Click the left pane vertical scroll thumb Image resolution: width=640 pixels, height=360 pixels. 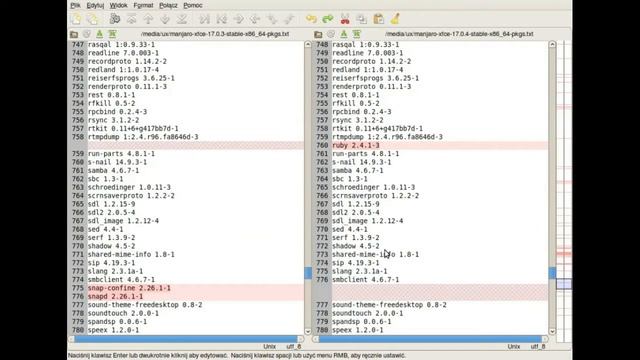click(308, 273)
